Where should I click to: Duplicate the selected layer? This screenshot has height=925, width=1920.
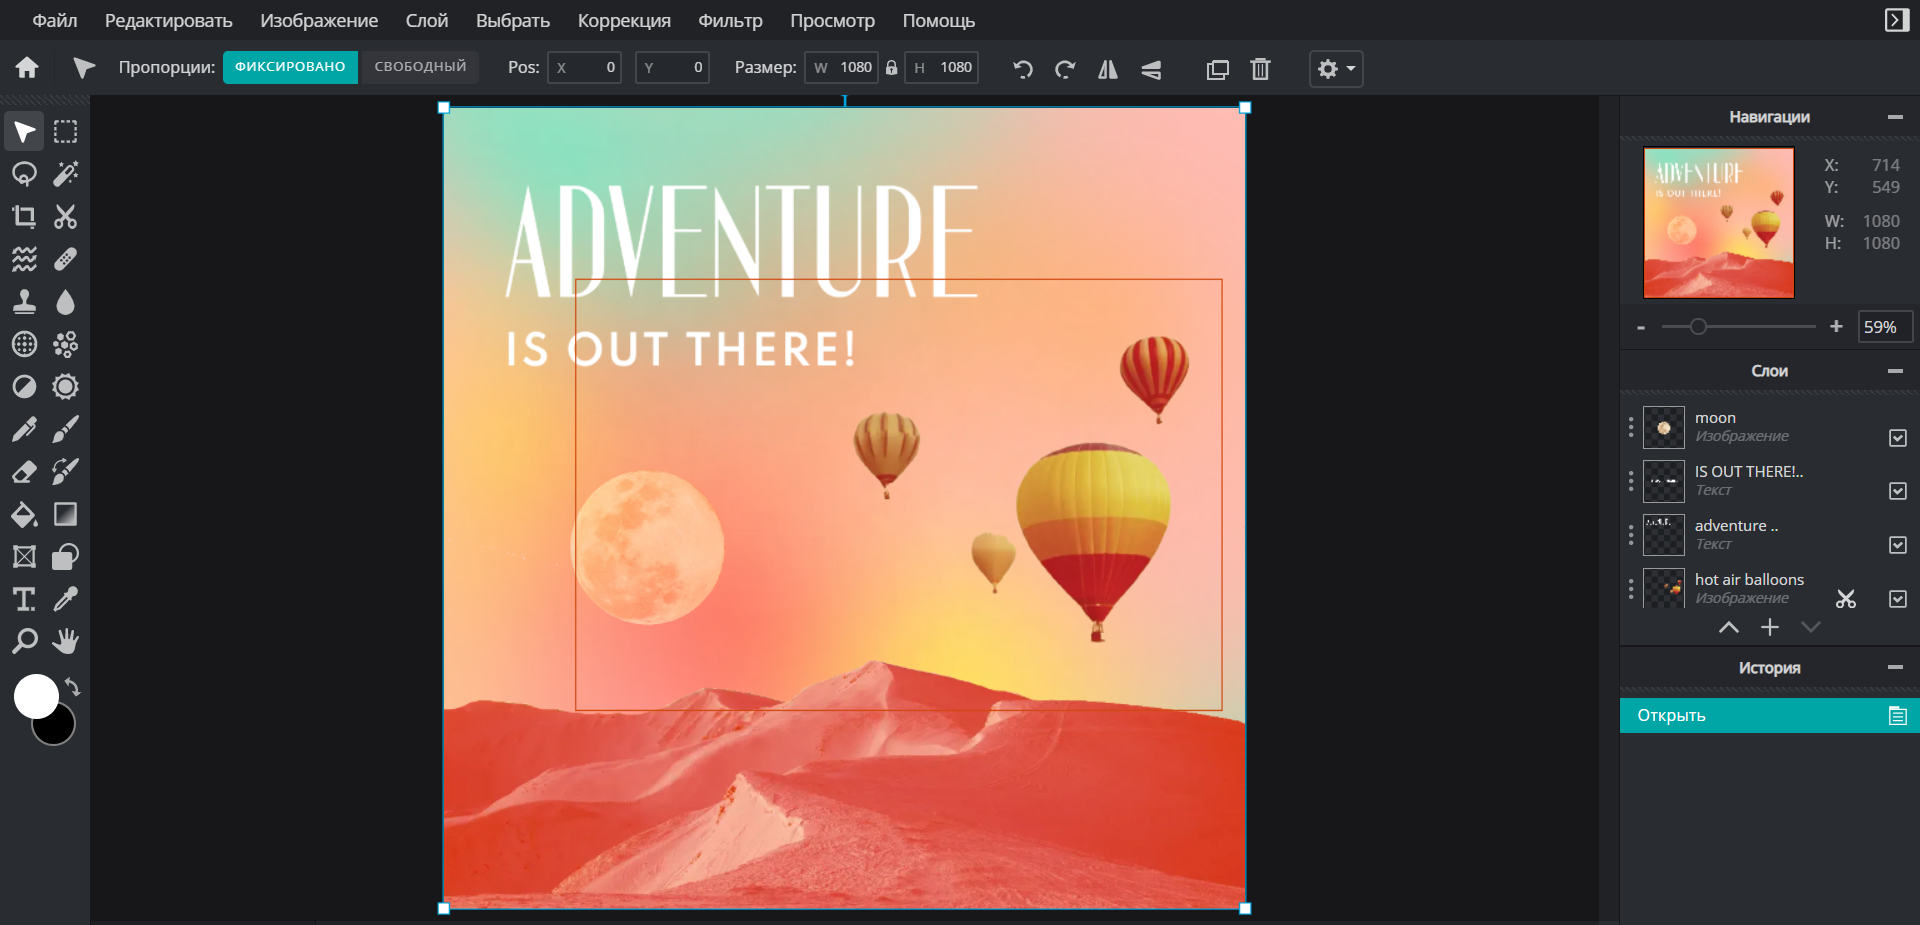point(1217,69)
